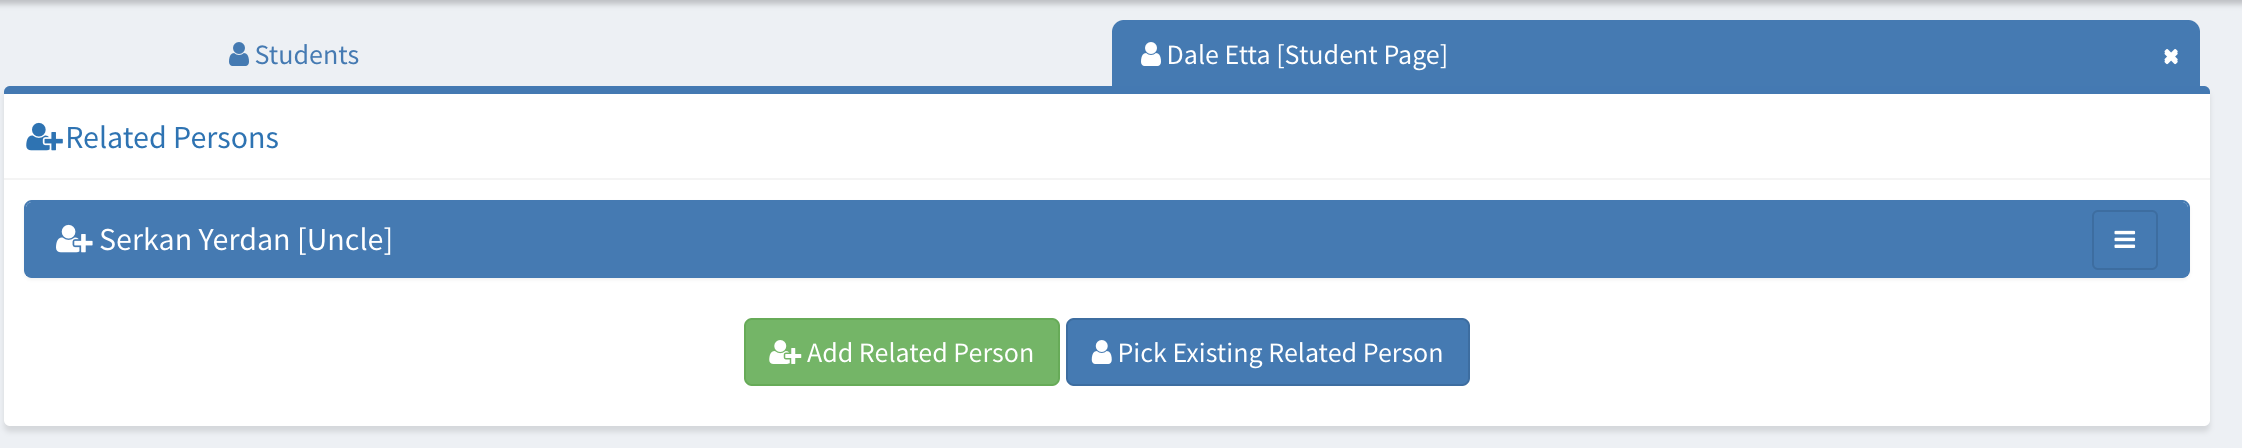
Task: Open the hamburger menu for Serkan Yerdan
Action: [x=2124, y=239]
